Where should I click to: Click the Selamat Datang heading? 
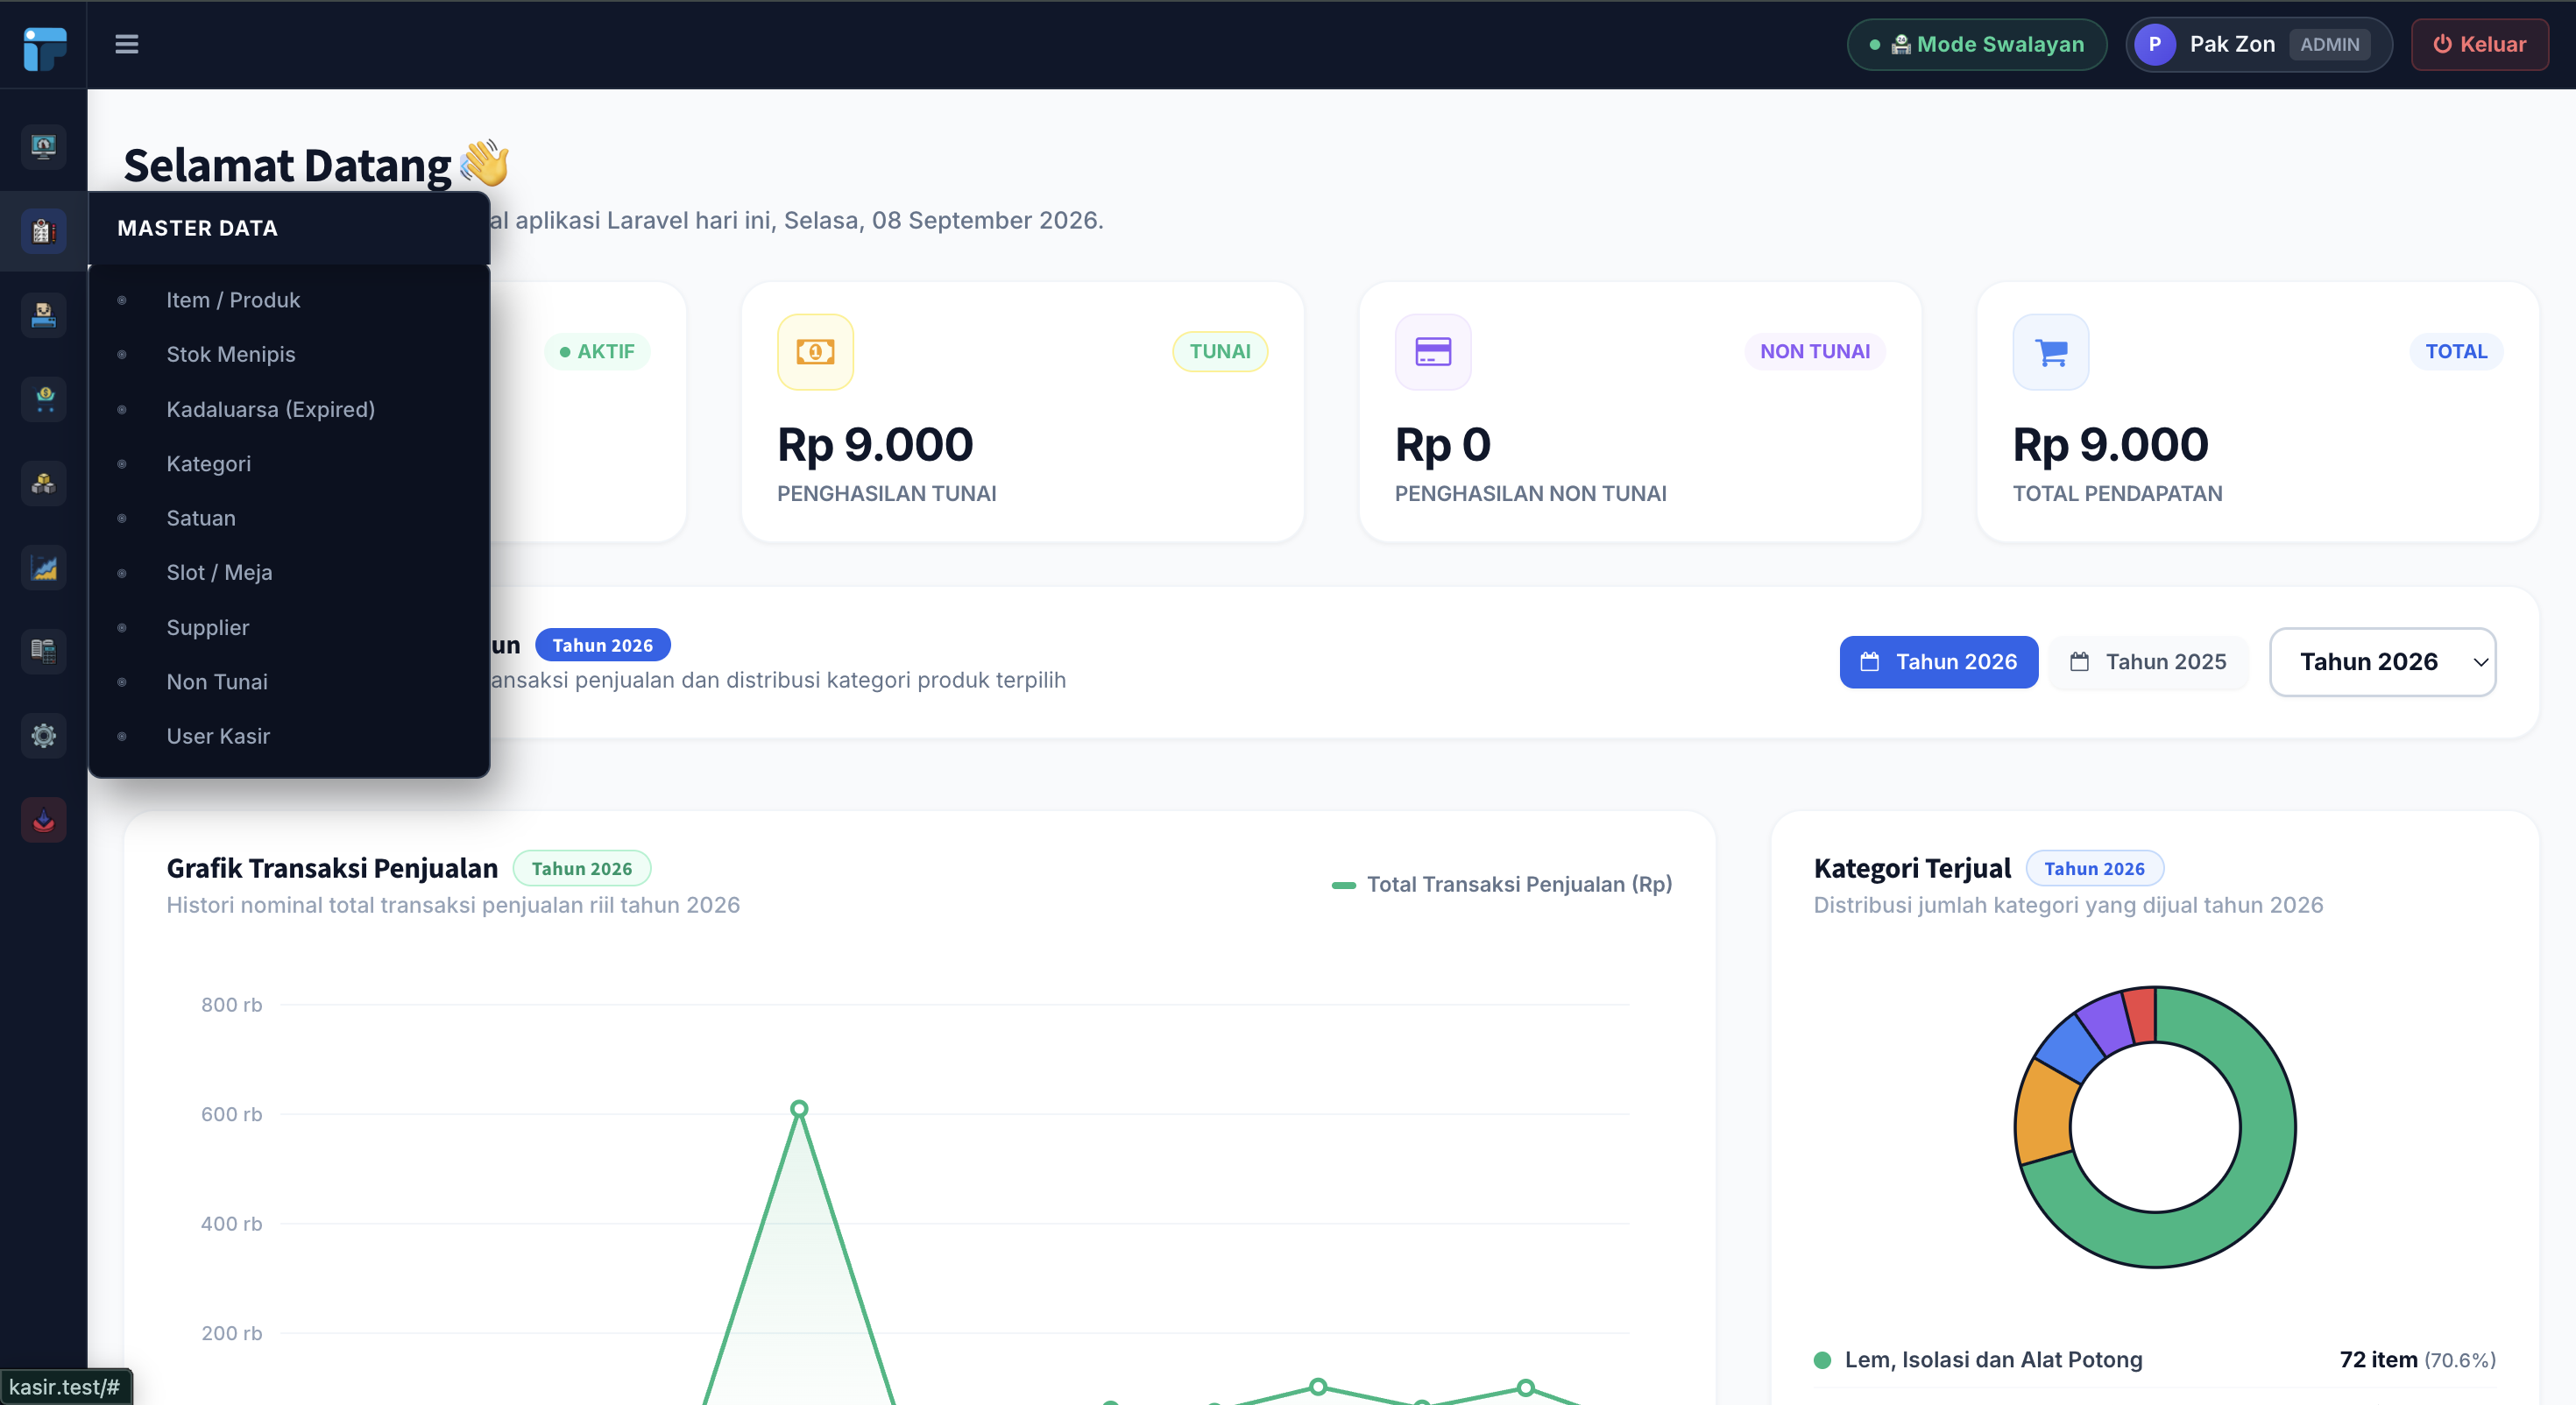pyautogui.click(x=288, y=165)
